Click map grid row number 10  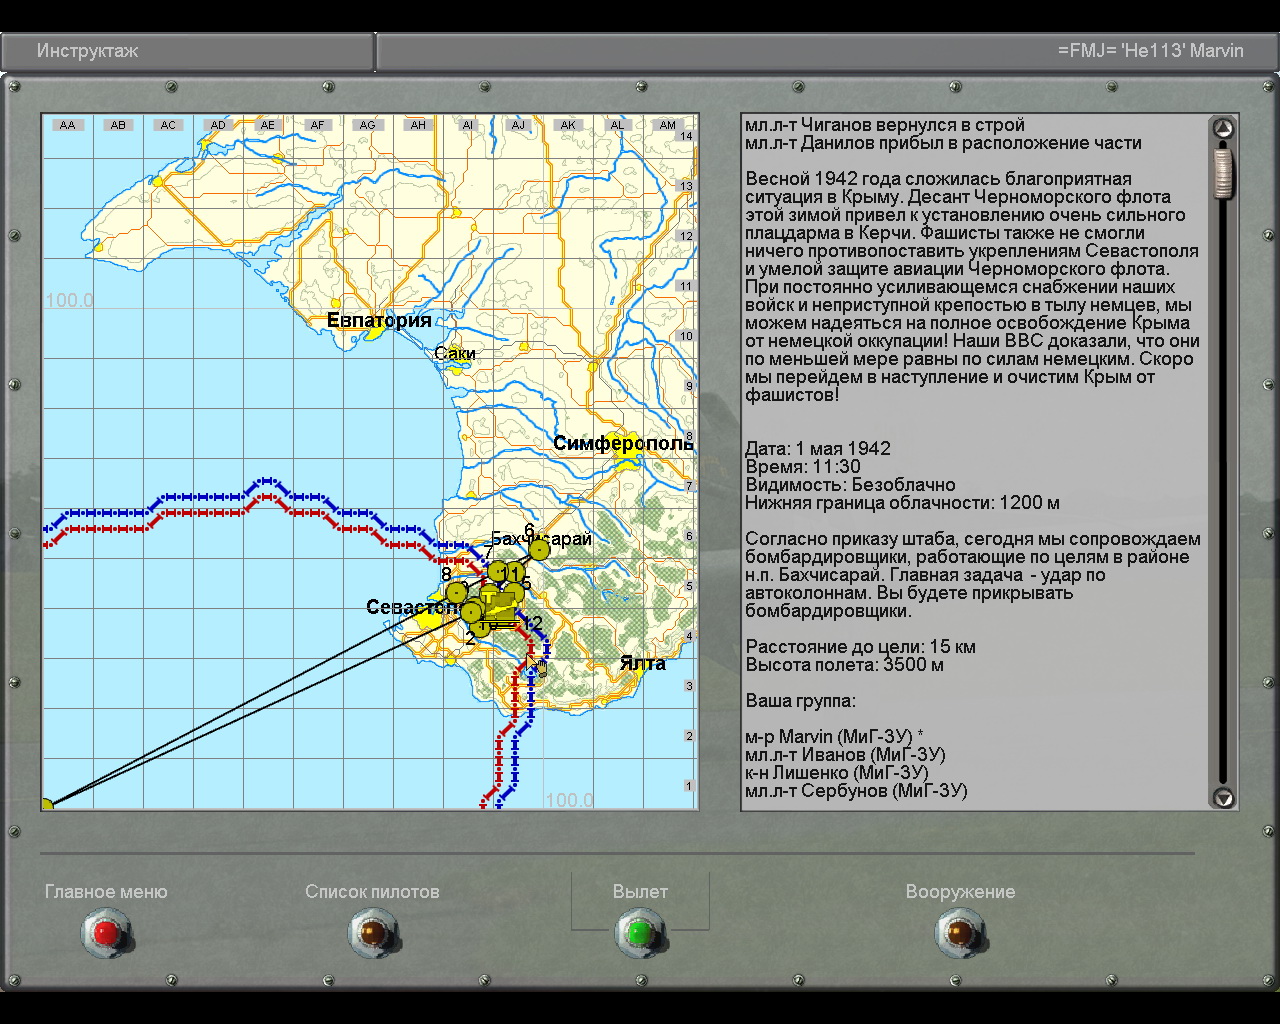[686, 336]
